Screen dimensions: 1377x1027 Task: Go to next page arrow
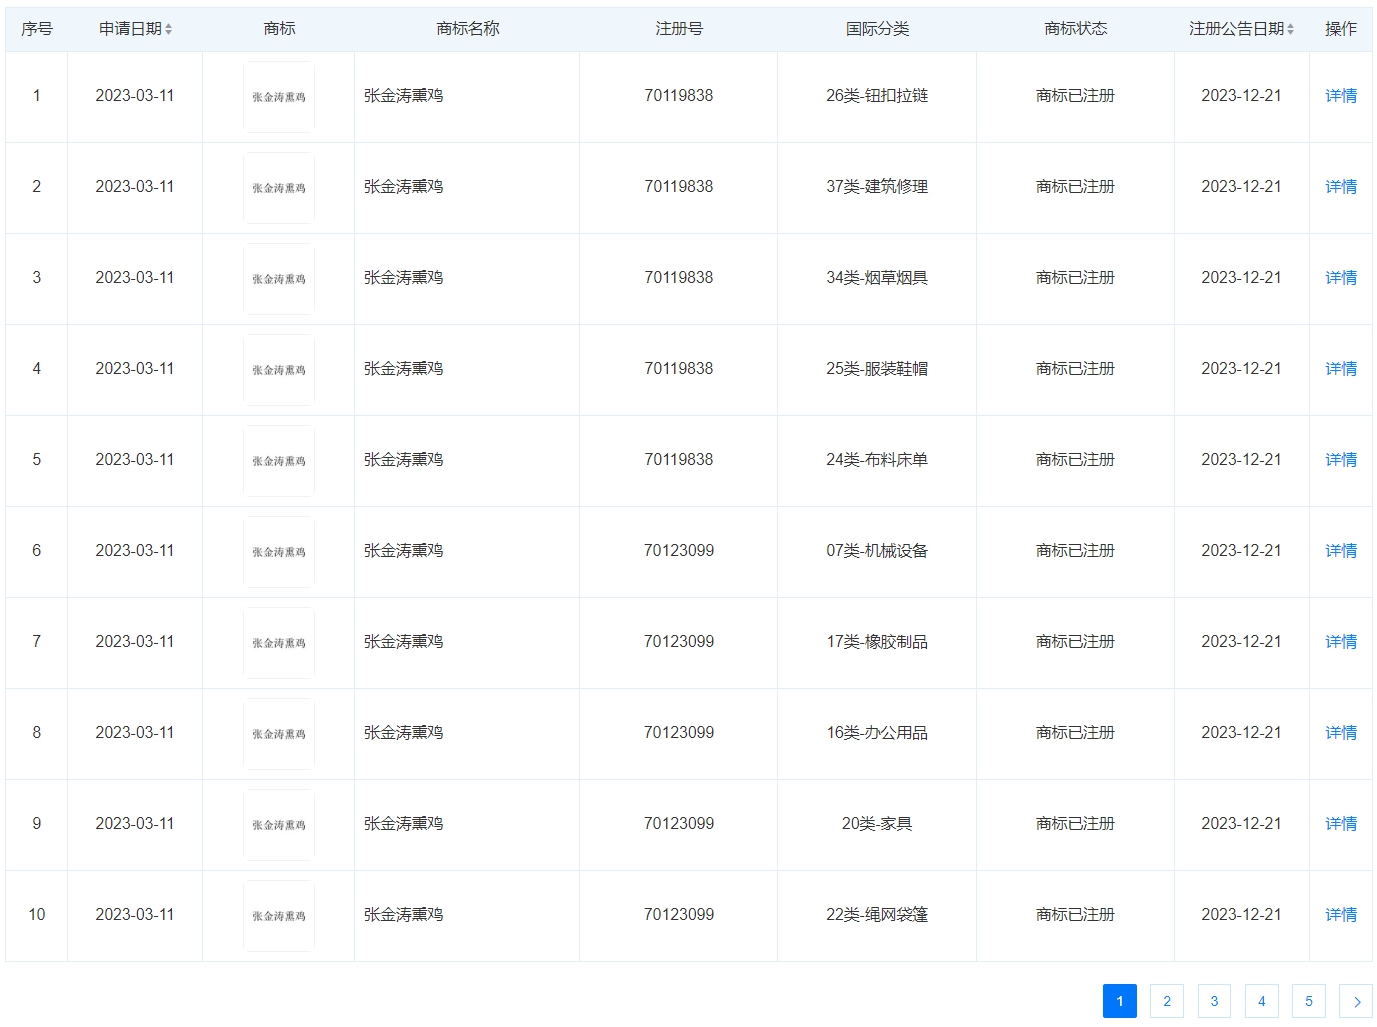(x=1356, y=1001)
